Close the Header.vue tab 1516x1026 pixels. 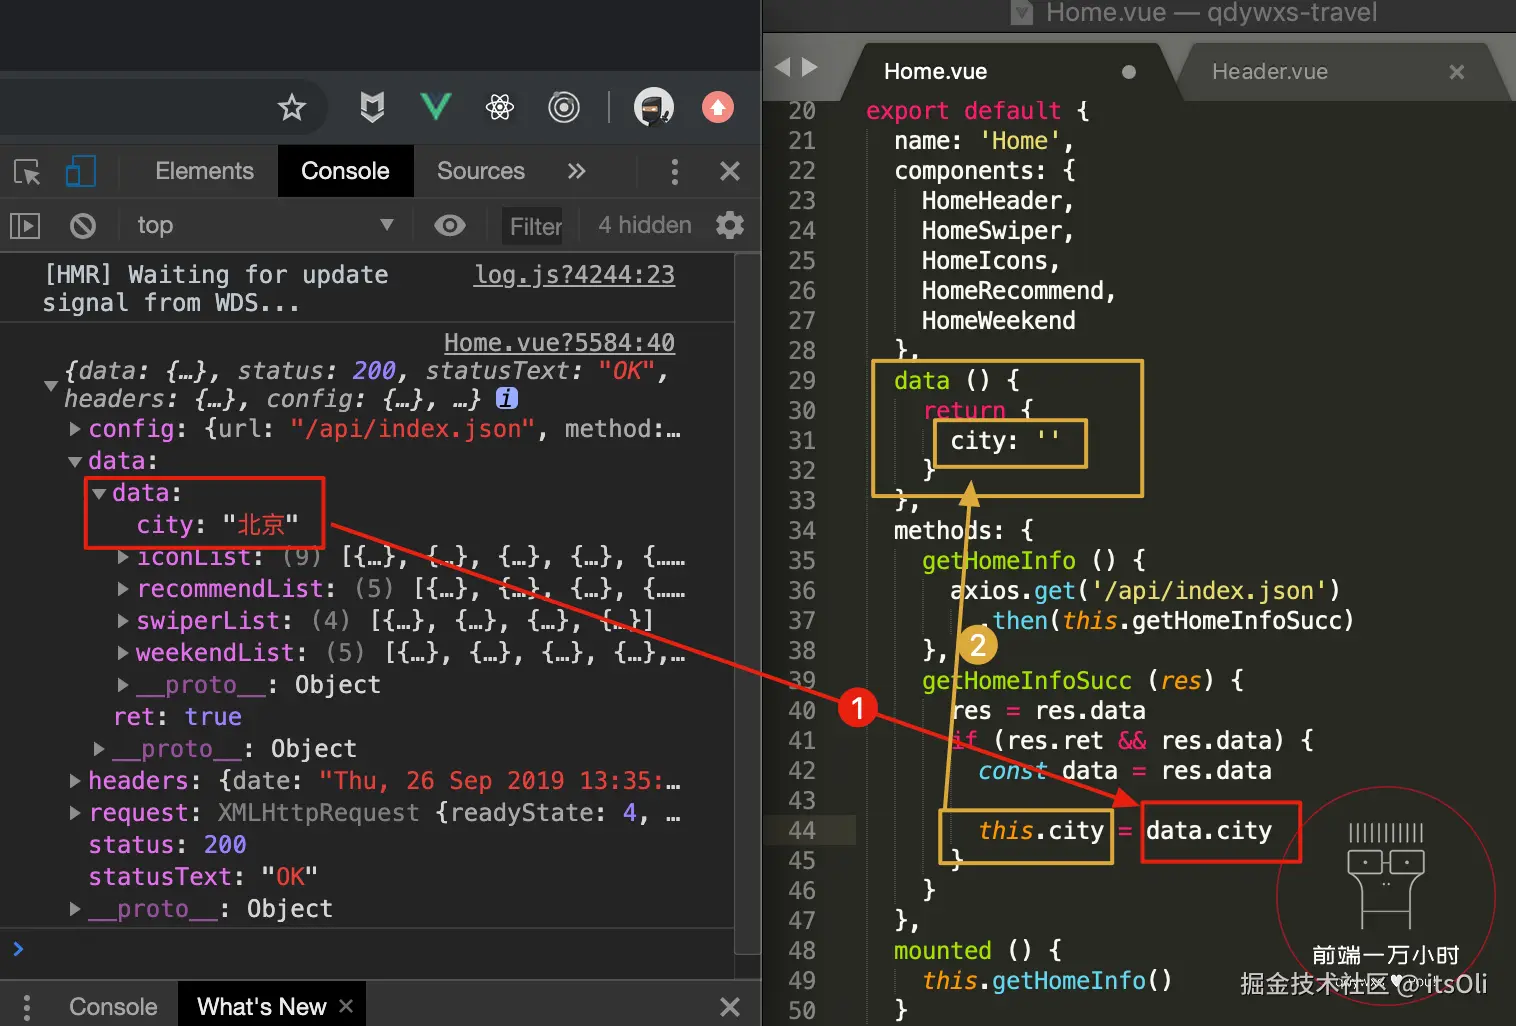tap(1456, 72)
